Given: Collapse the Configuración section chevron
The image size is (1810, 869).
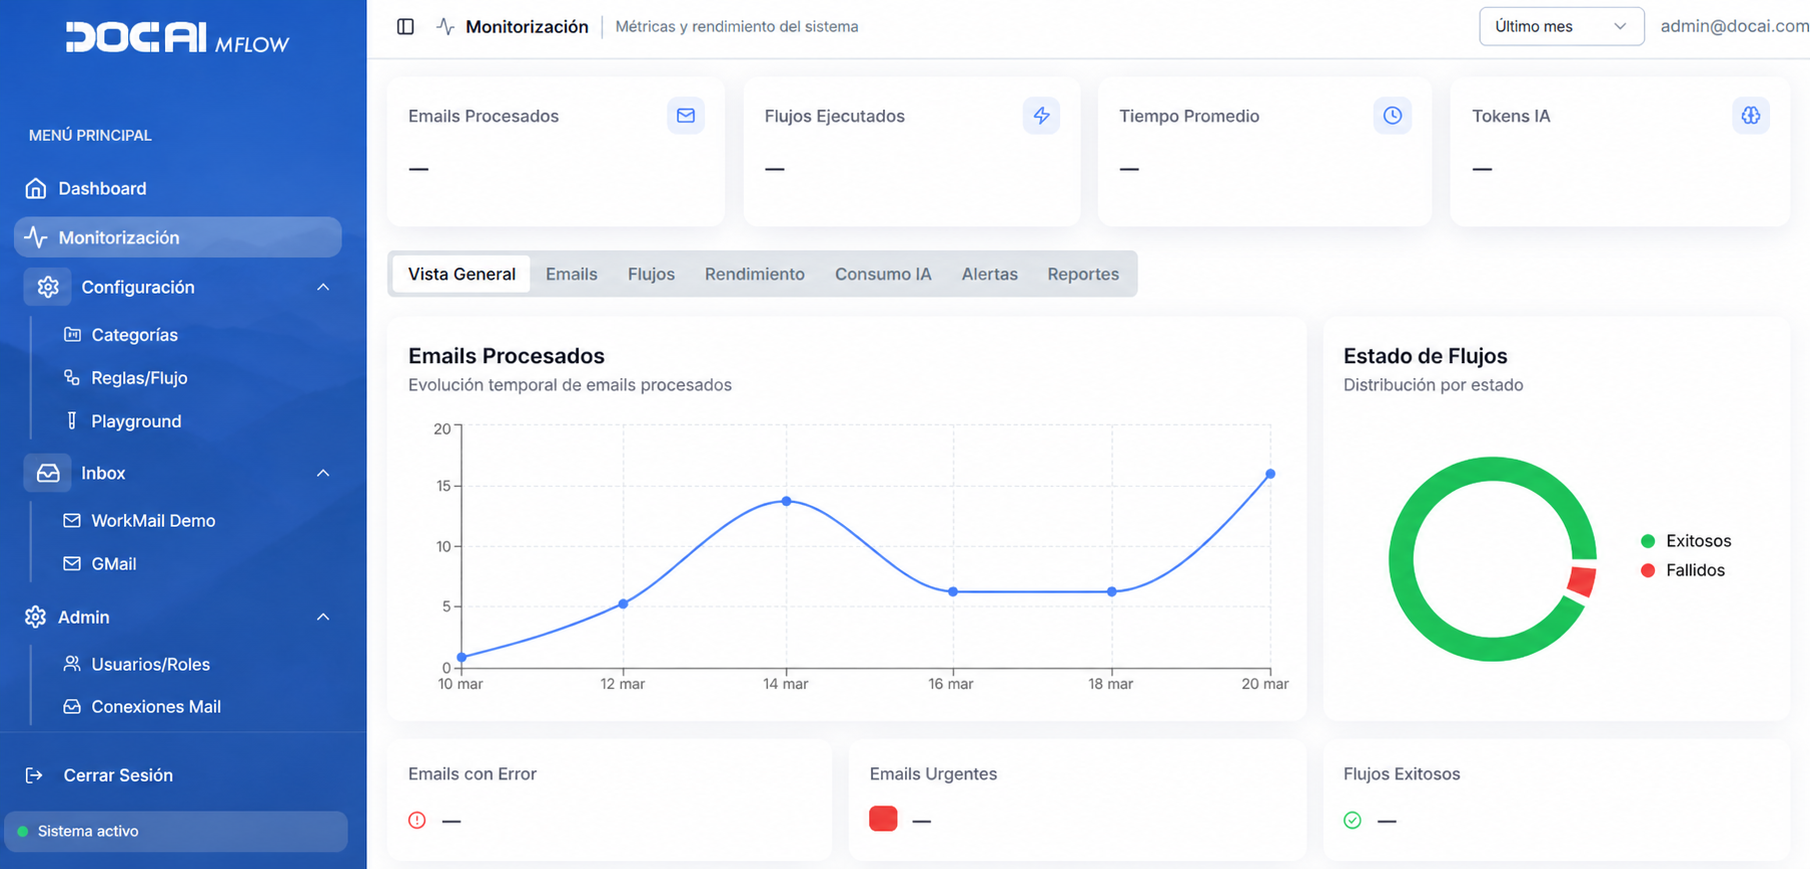Looking at the screenshot, I should 323,287.
